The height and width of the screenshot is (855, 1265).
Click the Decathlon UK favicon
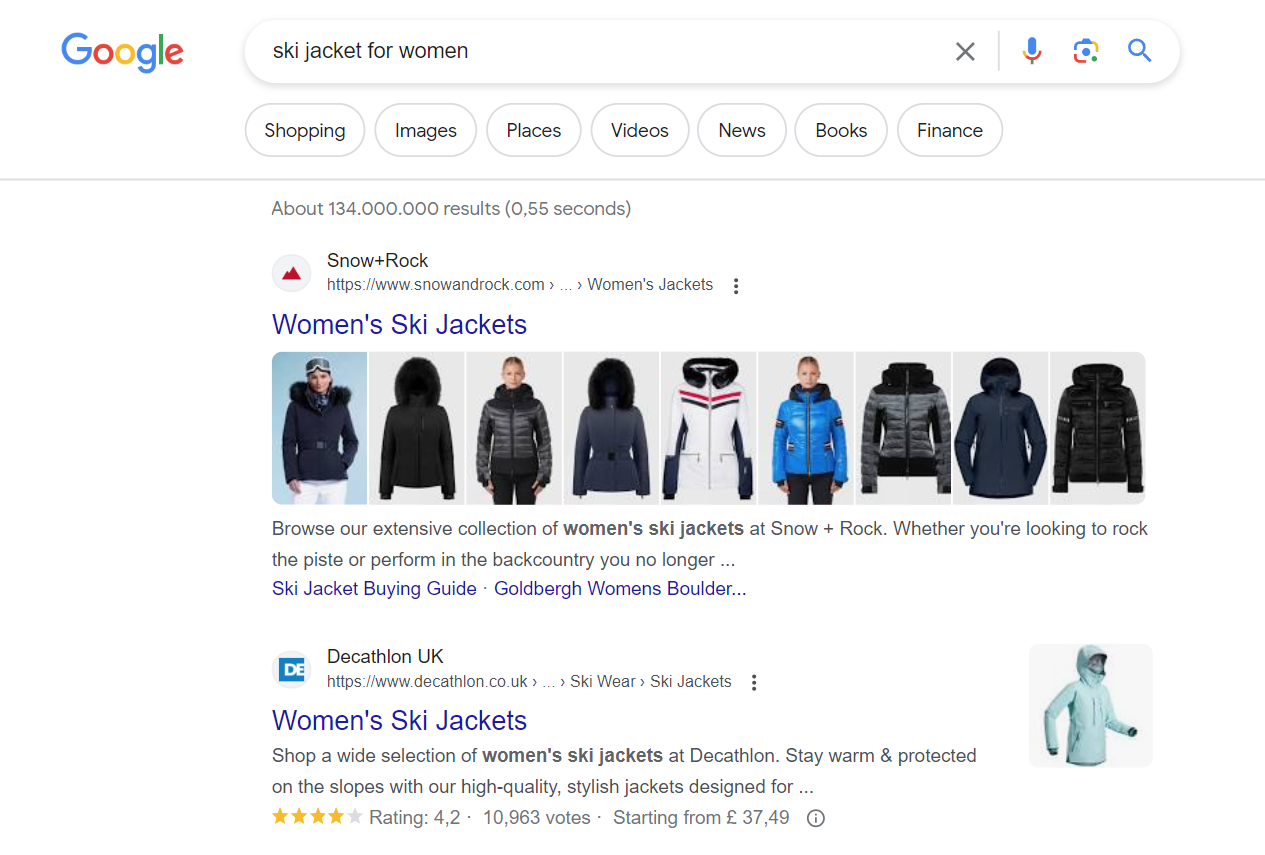click(291, 669)
